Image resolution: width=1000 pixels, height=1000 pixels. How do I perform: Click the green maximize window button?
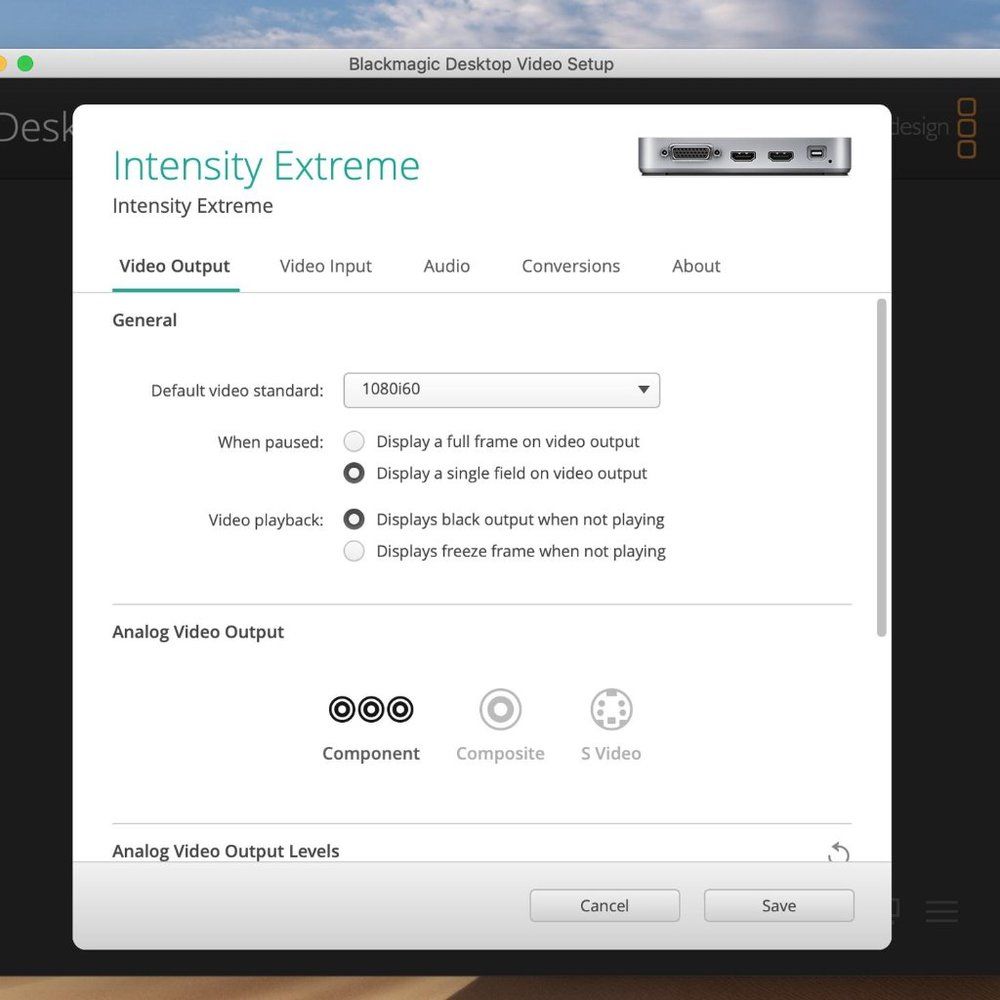pos(25,64)
